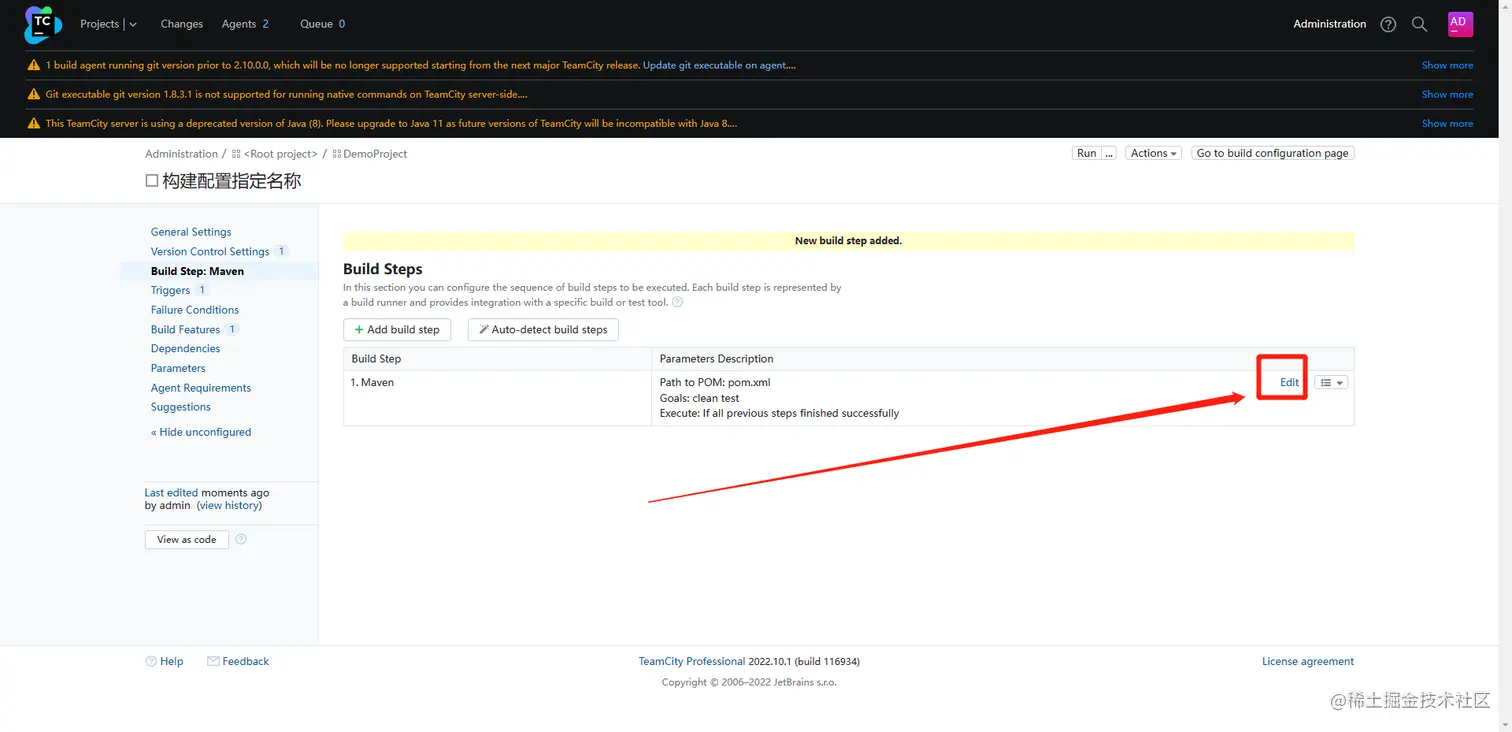Image resolution: width=1512 pixels, height=732 pixels.
Task: Open Suggestions in sidebar
Action: coord(181,407)
